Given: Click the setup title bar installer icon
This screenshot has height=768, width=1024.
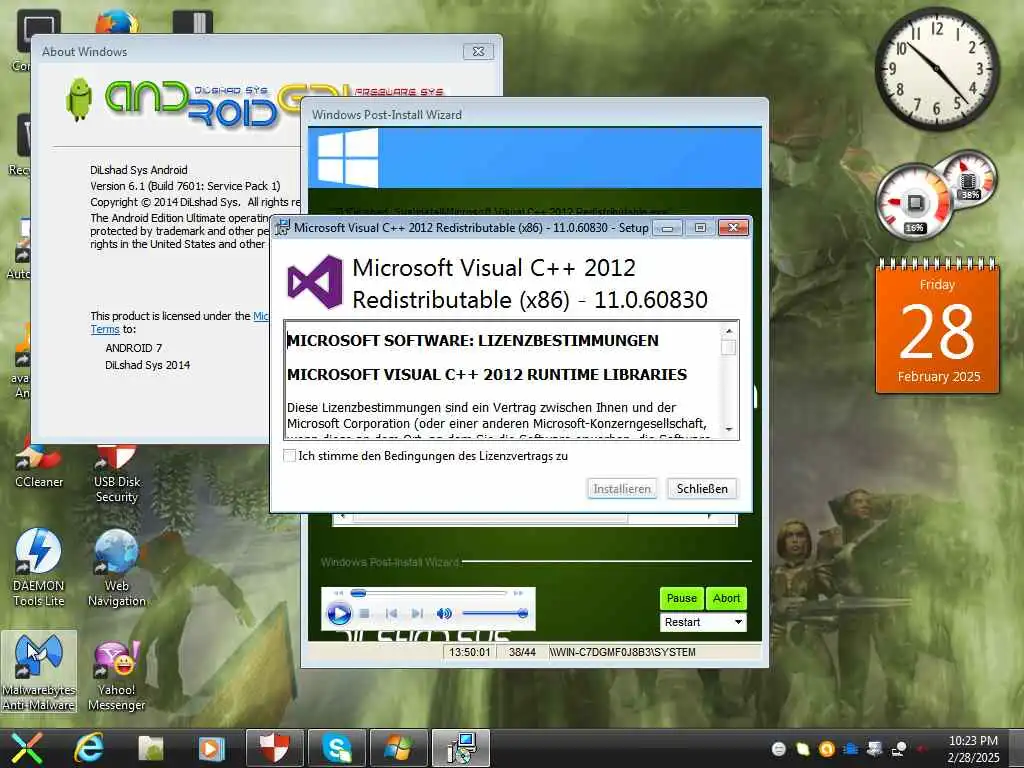Looking at the screenshot, I should 282,227.
